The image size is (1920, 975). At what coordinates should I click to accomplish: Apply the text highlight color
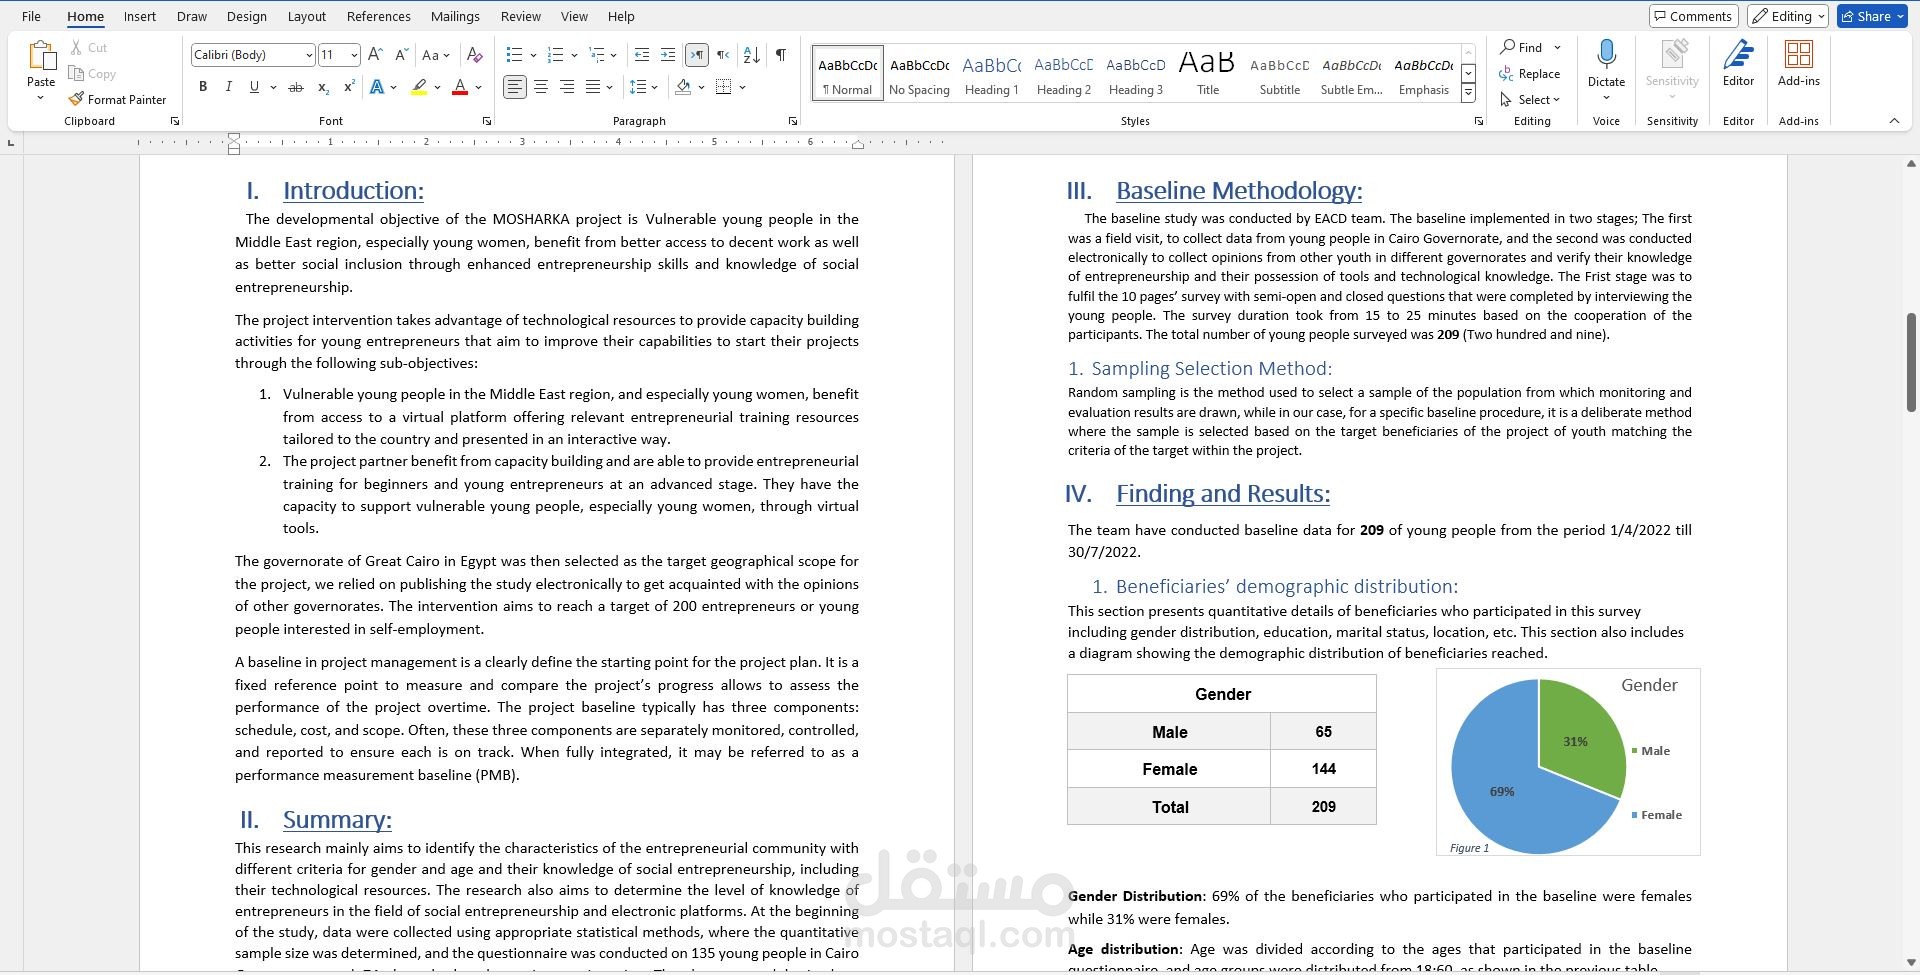(x=418, y=87)
